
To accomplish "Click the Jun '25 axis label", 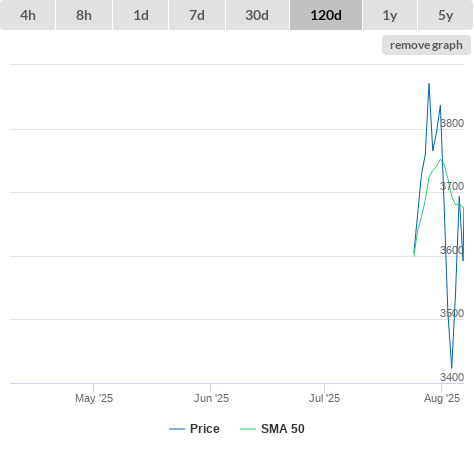I will tap(211, 398).
